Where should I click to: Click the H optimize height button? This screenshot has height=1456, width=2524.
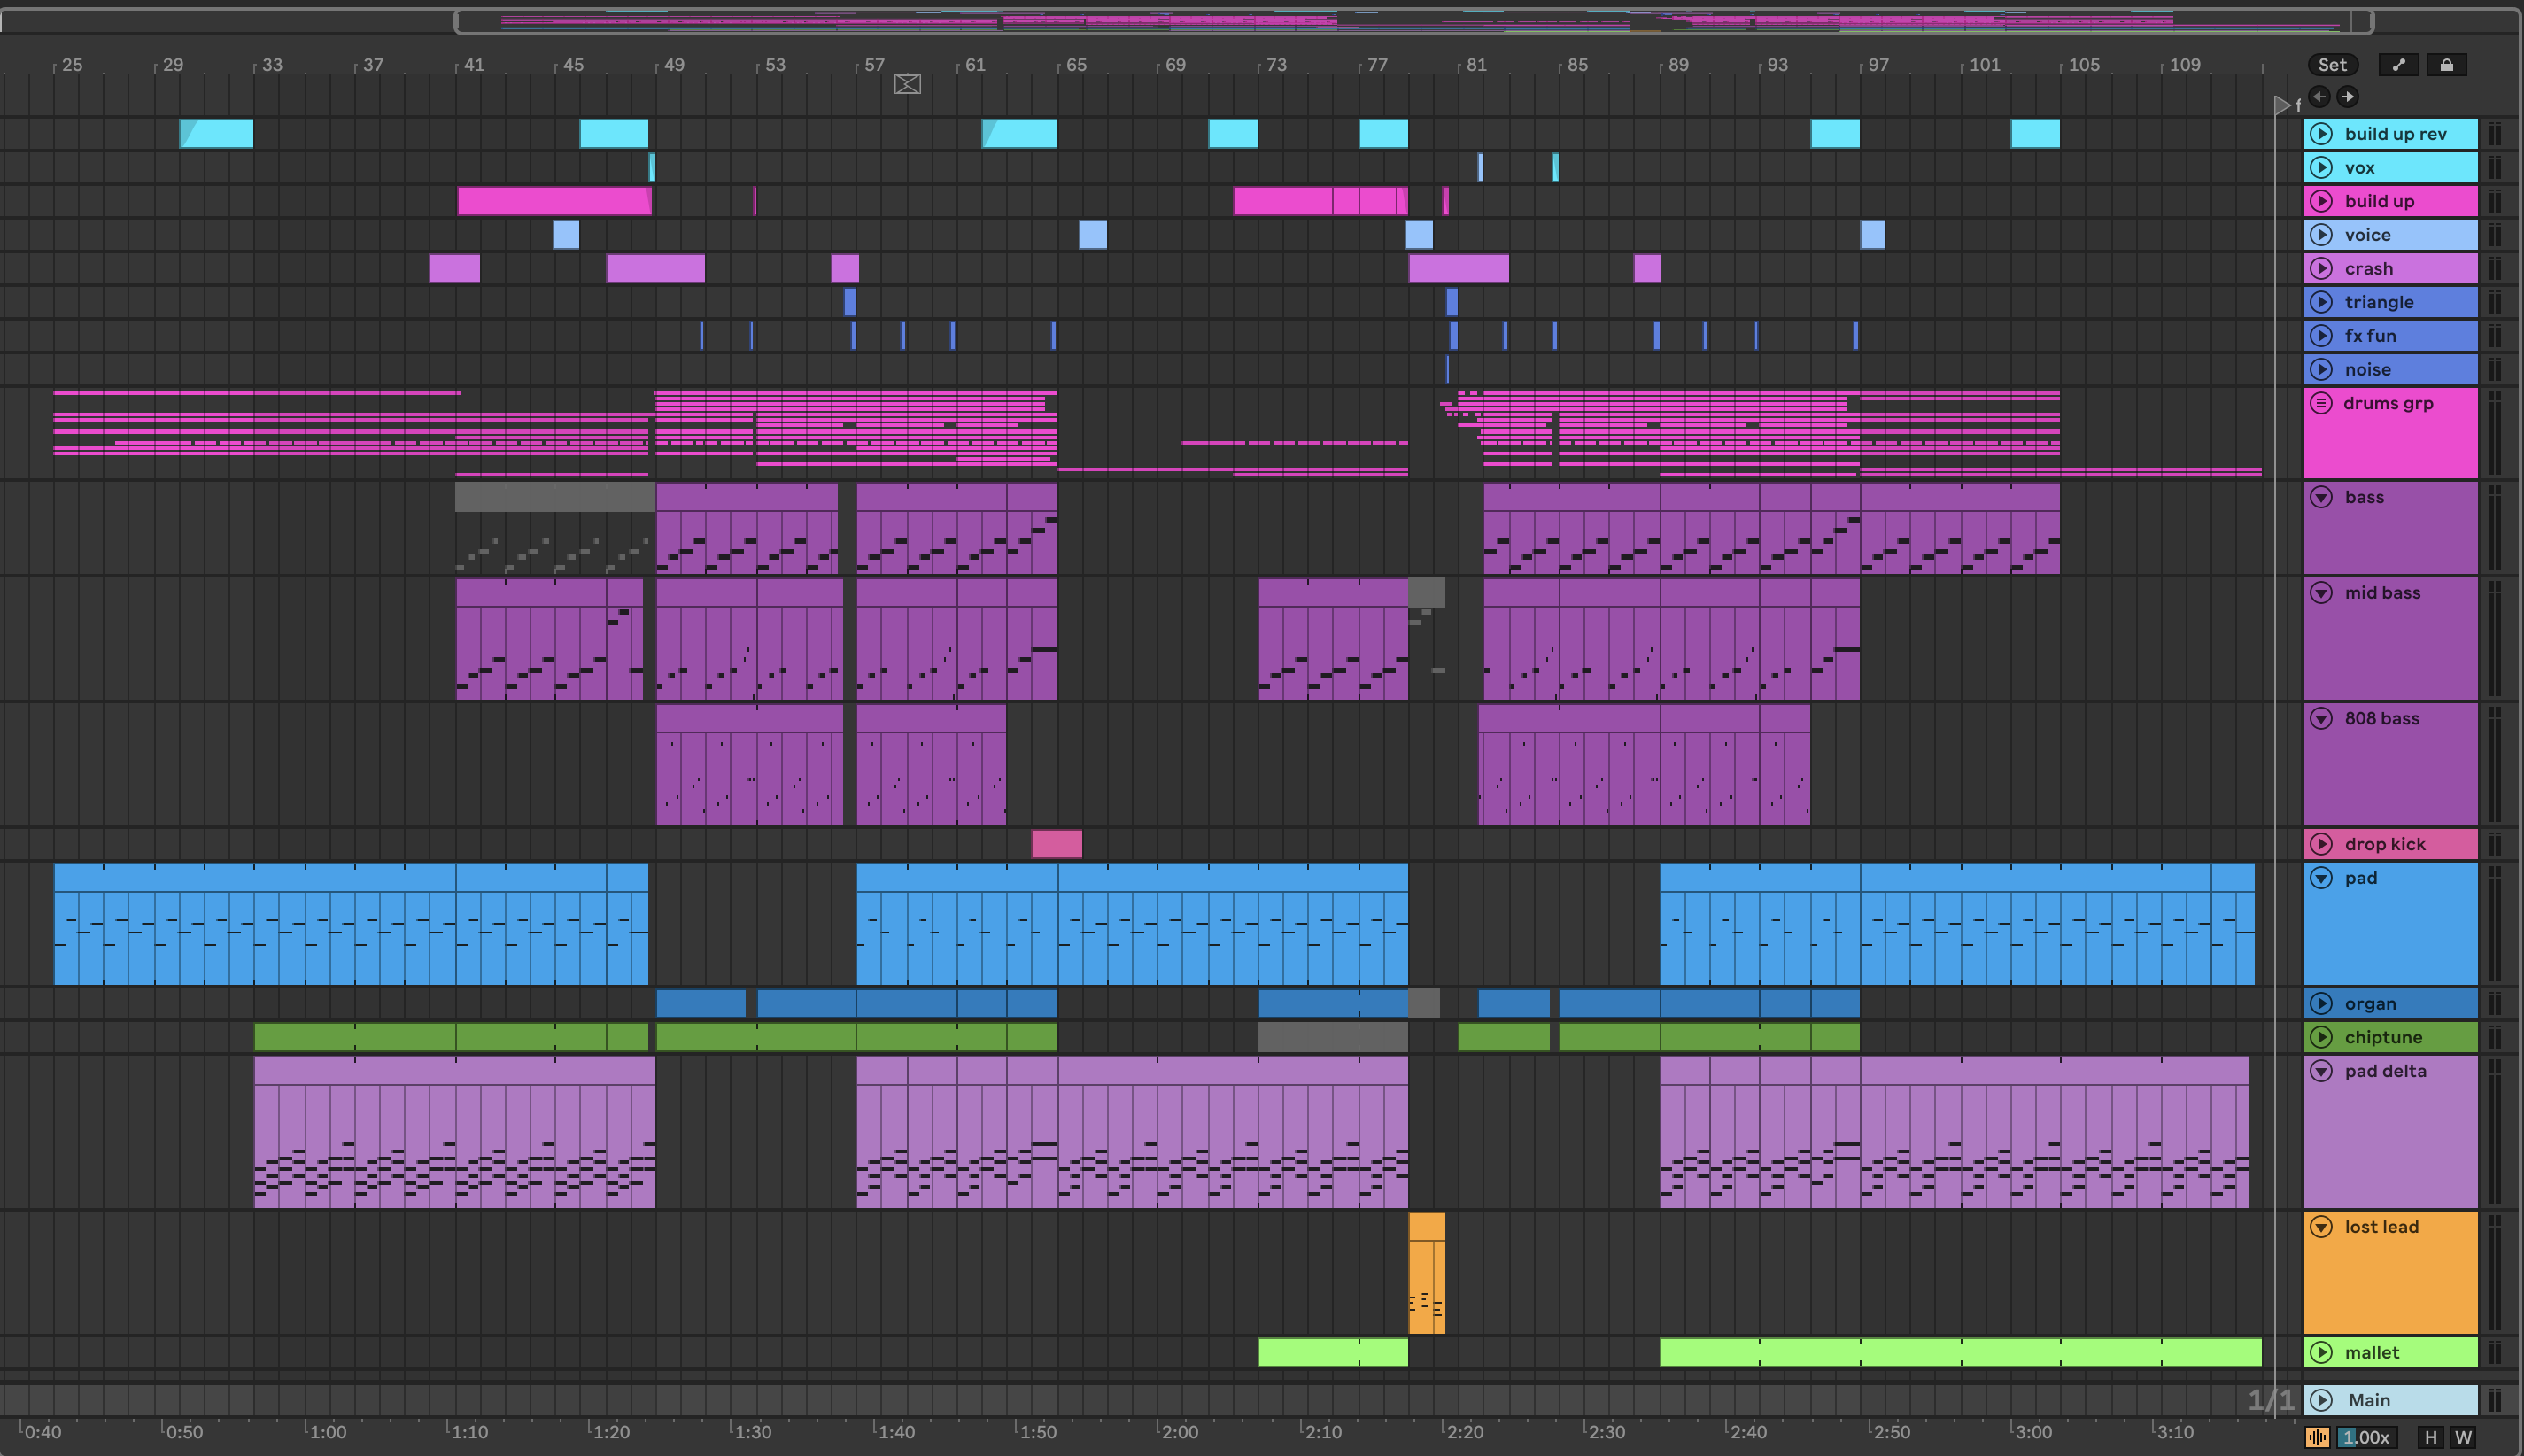[x=2430, y=1438]
